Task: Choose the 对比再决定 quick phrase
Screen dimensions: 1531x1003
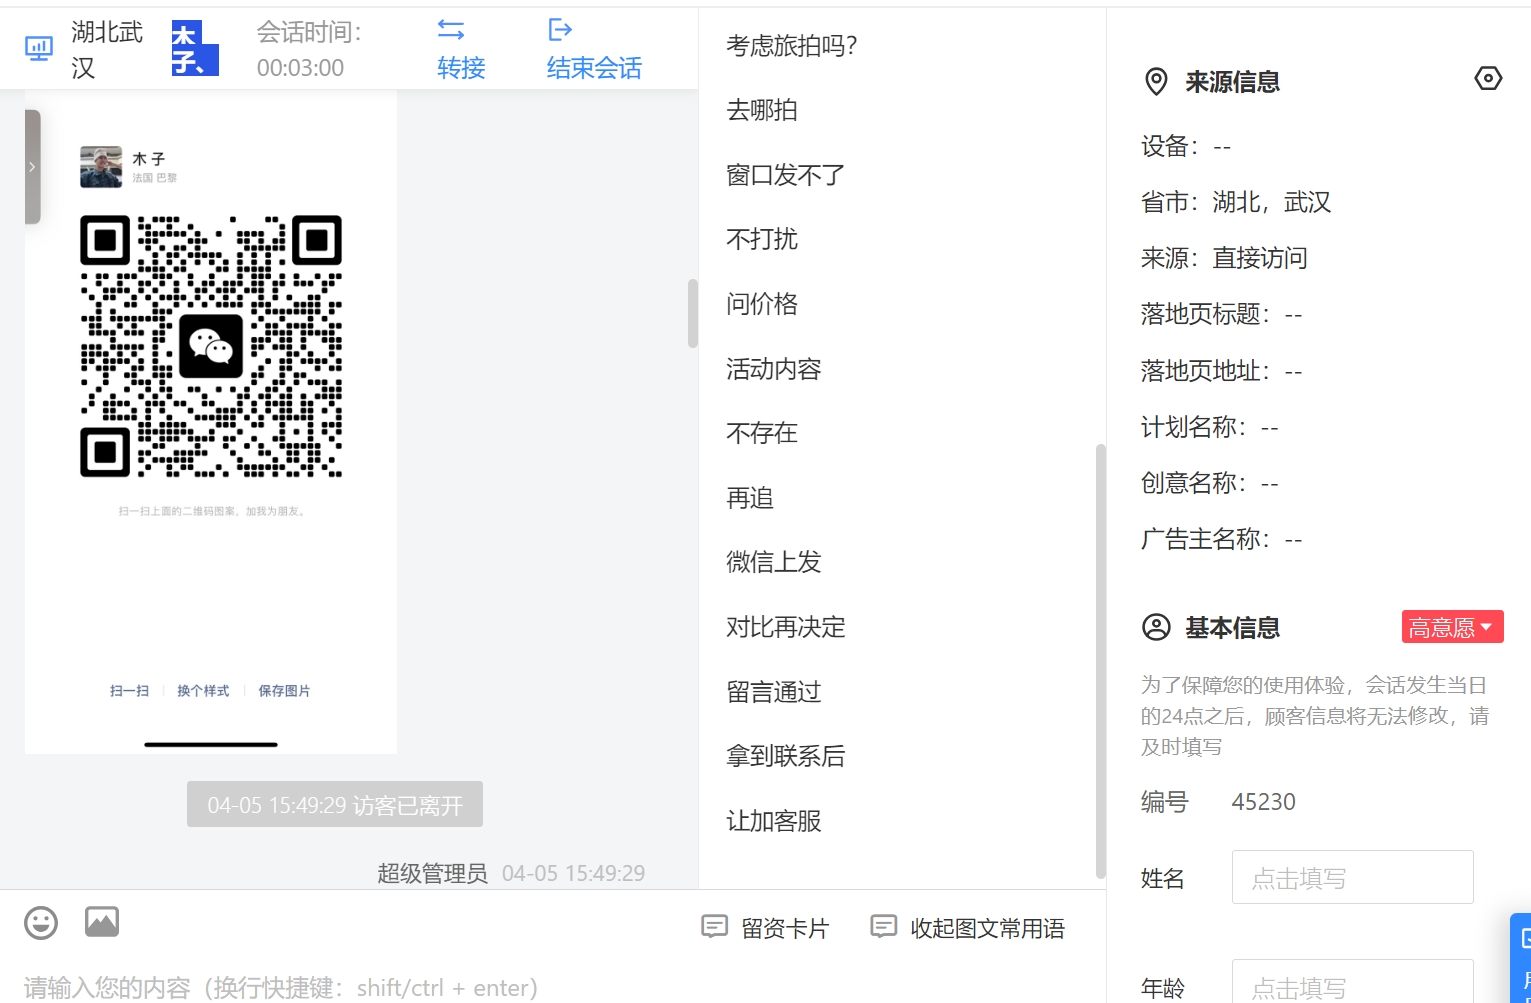Action: pyautogui.click(x=786, y=627)
